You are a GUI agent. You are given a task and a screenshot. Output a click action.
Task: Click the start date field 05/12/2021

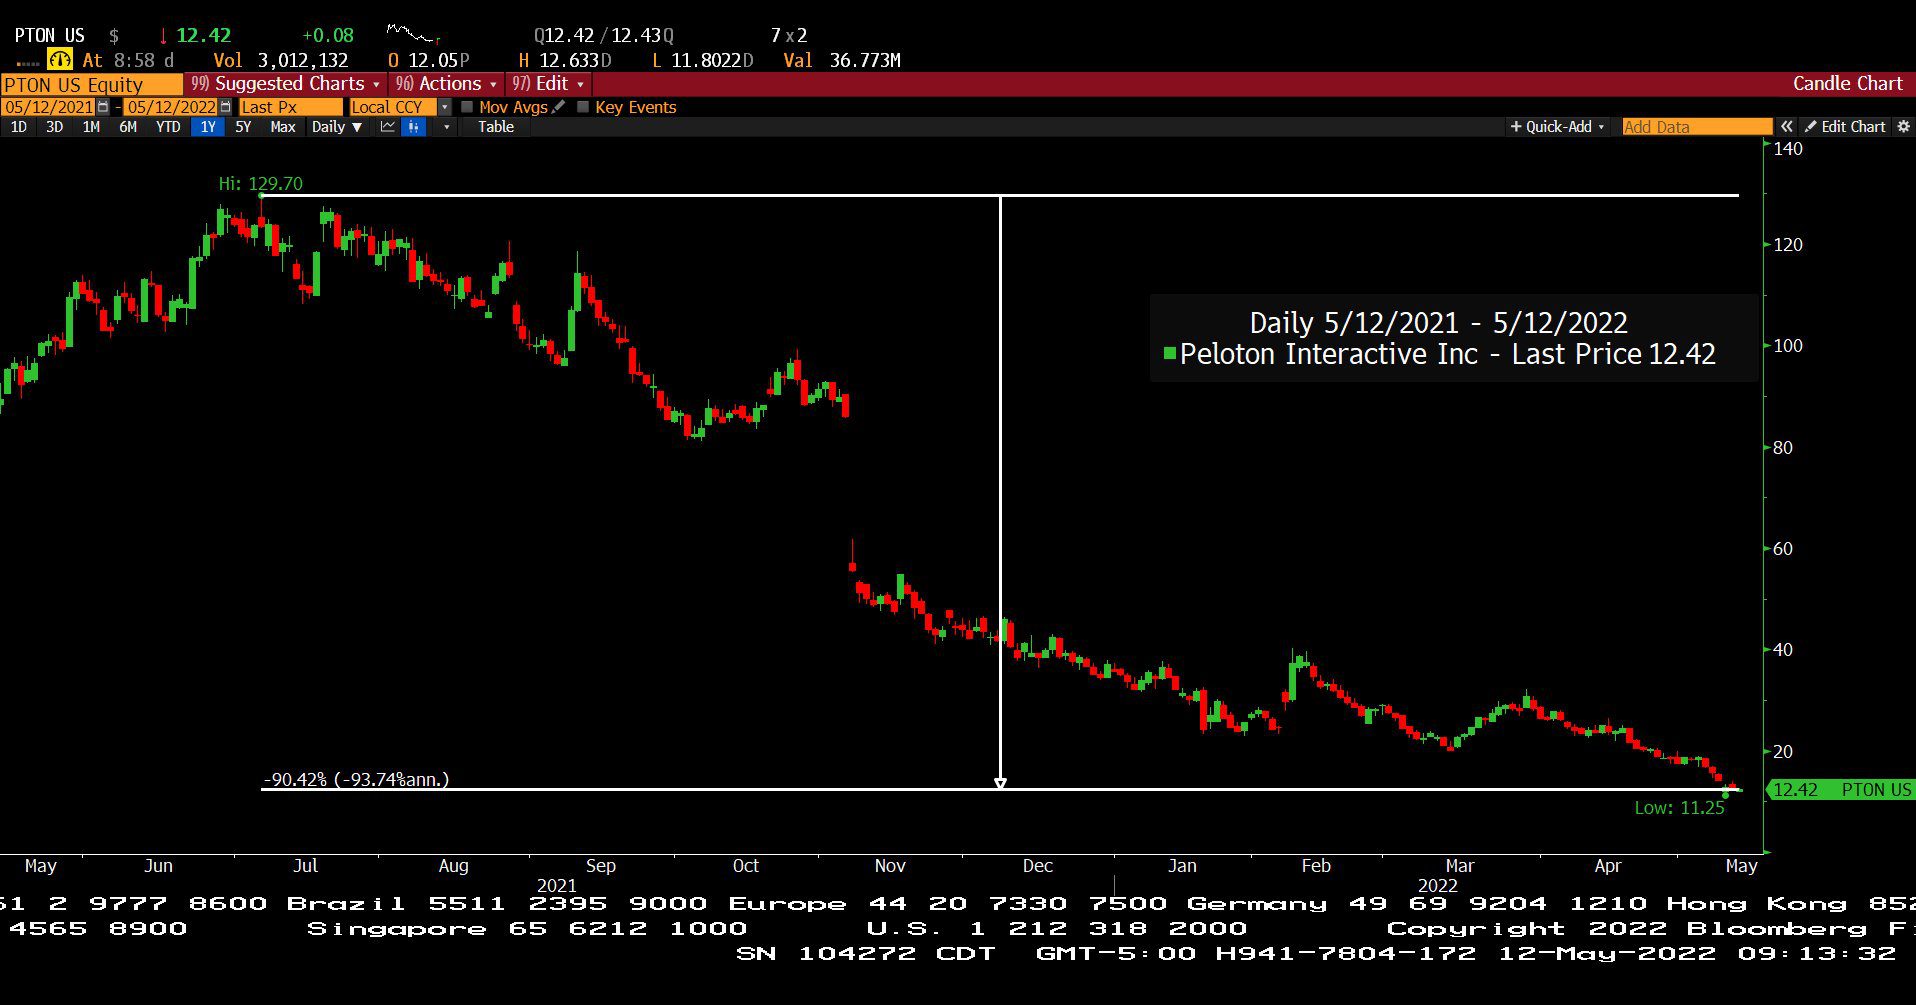(x=49, y=107)
